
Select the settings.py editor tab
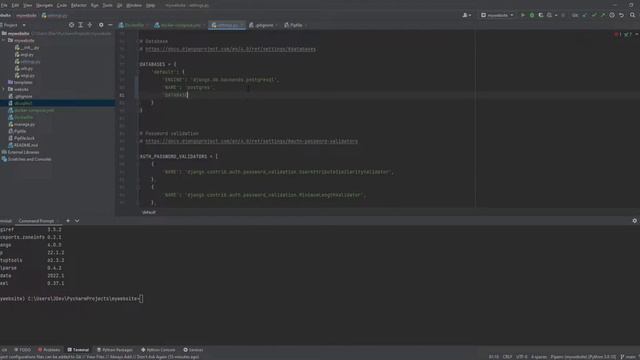click(226, 25)
